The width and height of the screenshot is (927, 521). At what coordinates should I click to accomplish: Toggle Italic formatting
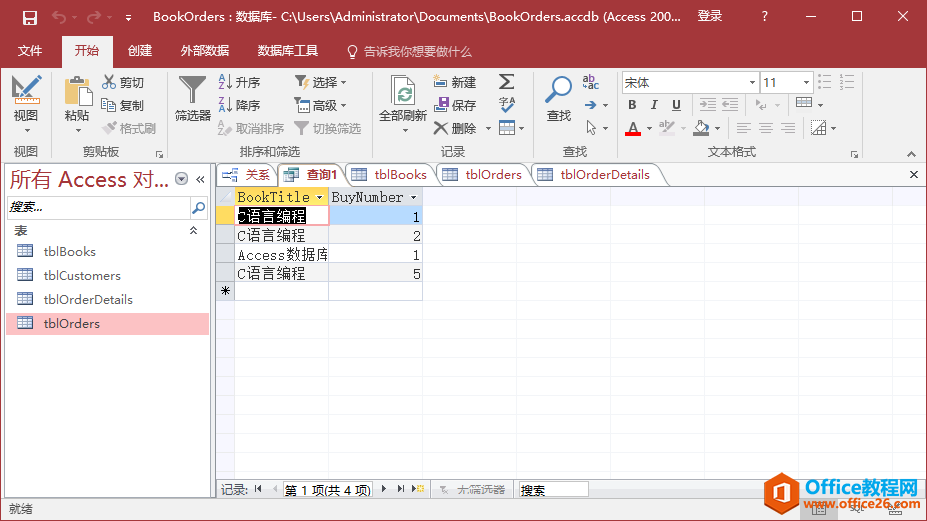tap(654, 105)
